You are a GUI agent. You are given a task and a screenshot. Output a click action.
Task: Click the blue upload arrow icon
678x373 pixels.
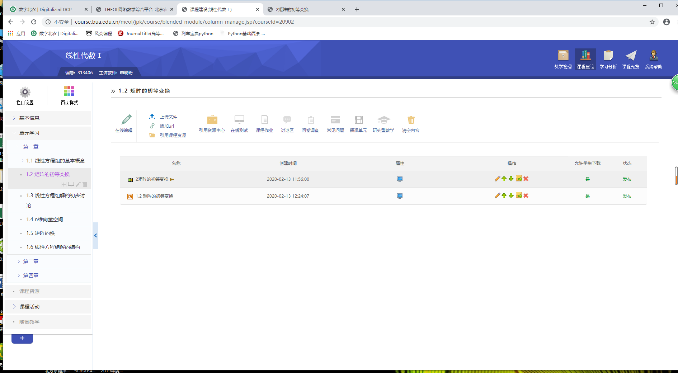(x=152, y=116)
